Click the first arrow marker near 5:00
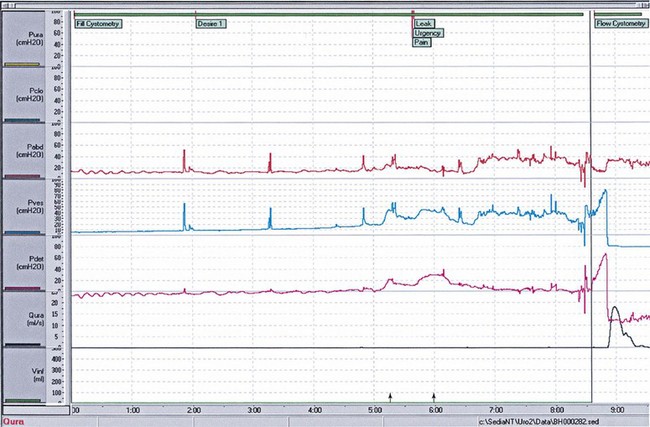The image size is (650, 427). [x=390, y=397]
